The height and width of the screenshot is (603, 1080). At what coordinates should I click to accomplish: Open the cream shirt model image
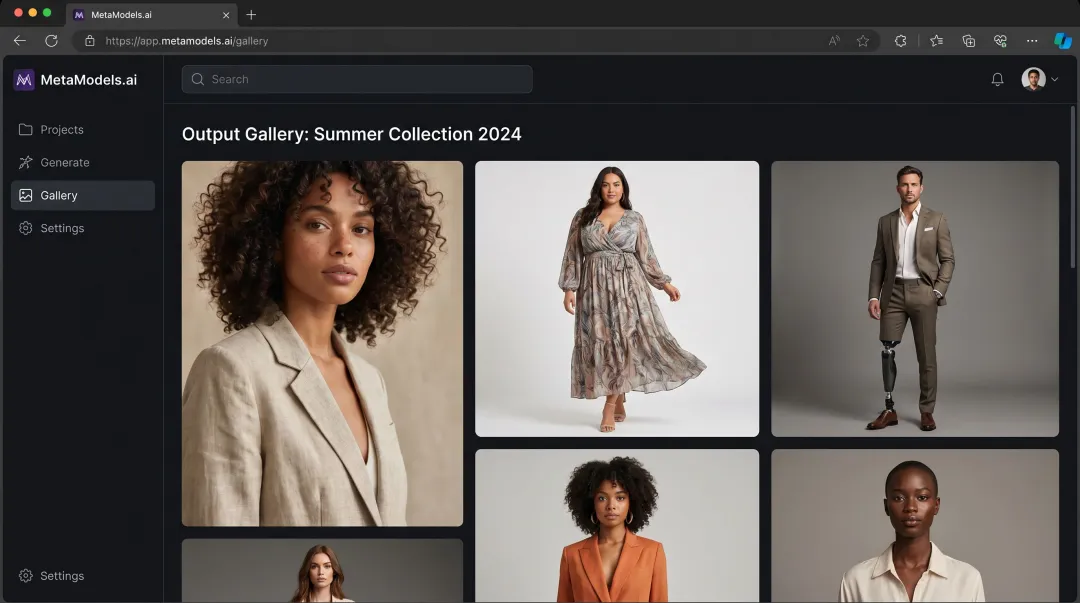[x=915, y=526]
